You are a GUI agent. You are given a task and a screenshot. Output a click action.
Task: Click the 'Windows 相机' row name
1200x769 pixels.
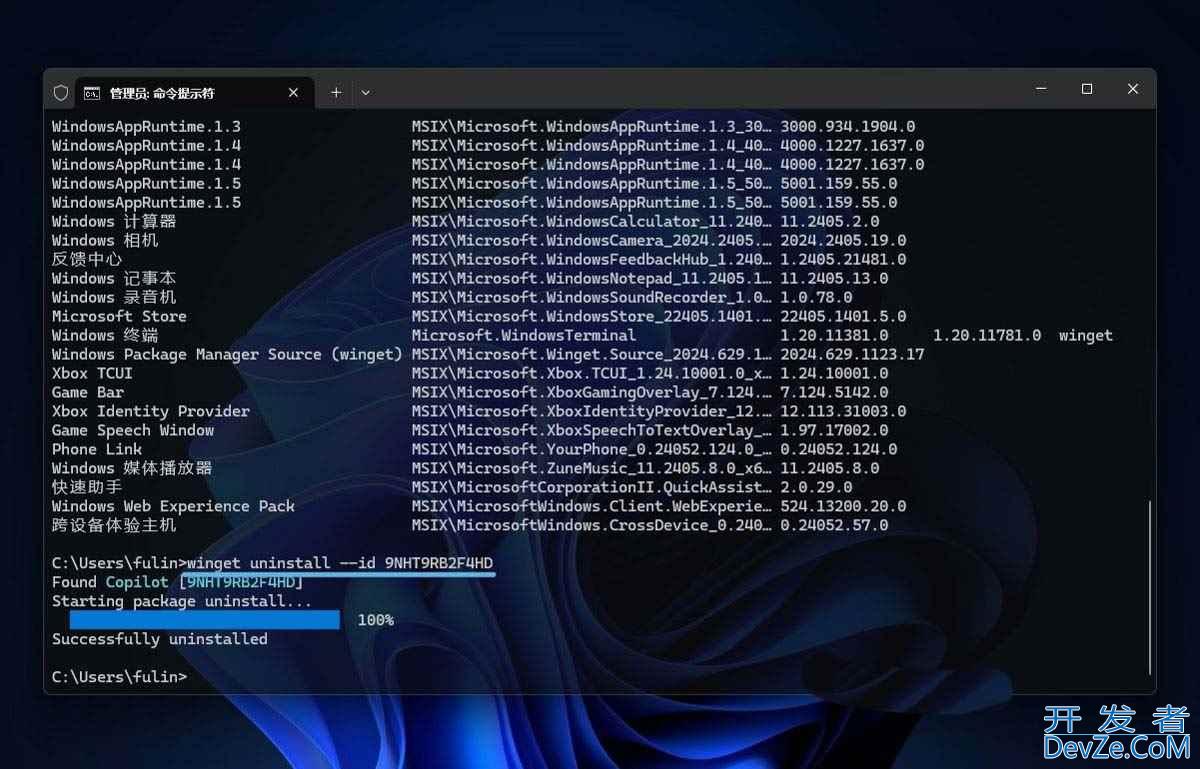pyautogui.click(x=105, y=240)
